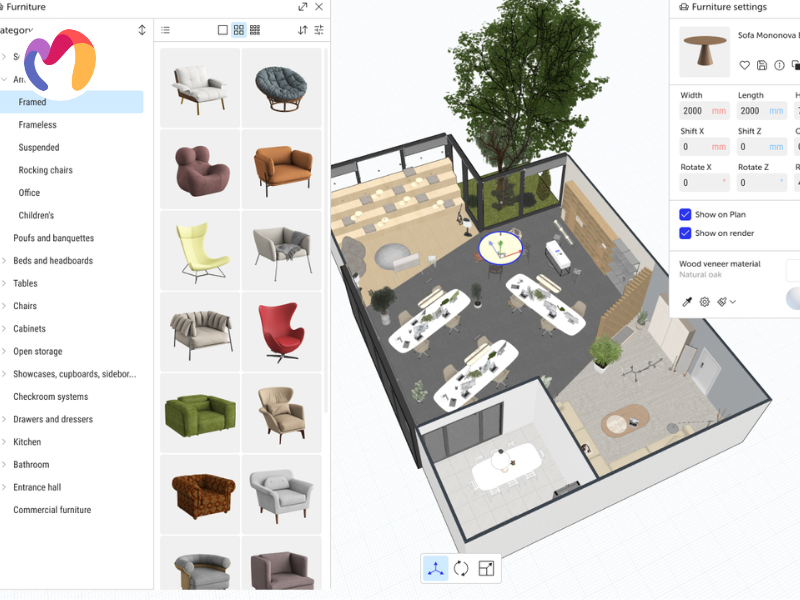Click the sort order arrows icon
The height and width of the screenshot is (600, 800).
point(303,30)
